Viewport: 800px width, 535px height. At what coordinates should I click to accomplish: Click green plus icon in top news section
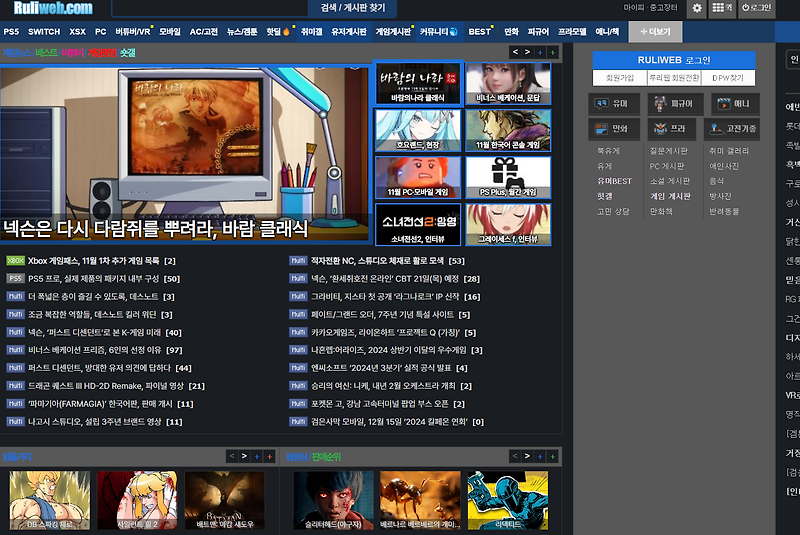point(553,52)
